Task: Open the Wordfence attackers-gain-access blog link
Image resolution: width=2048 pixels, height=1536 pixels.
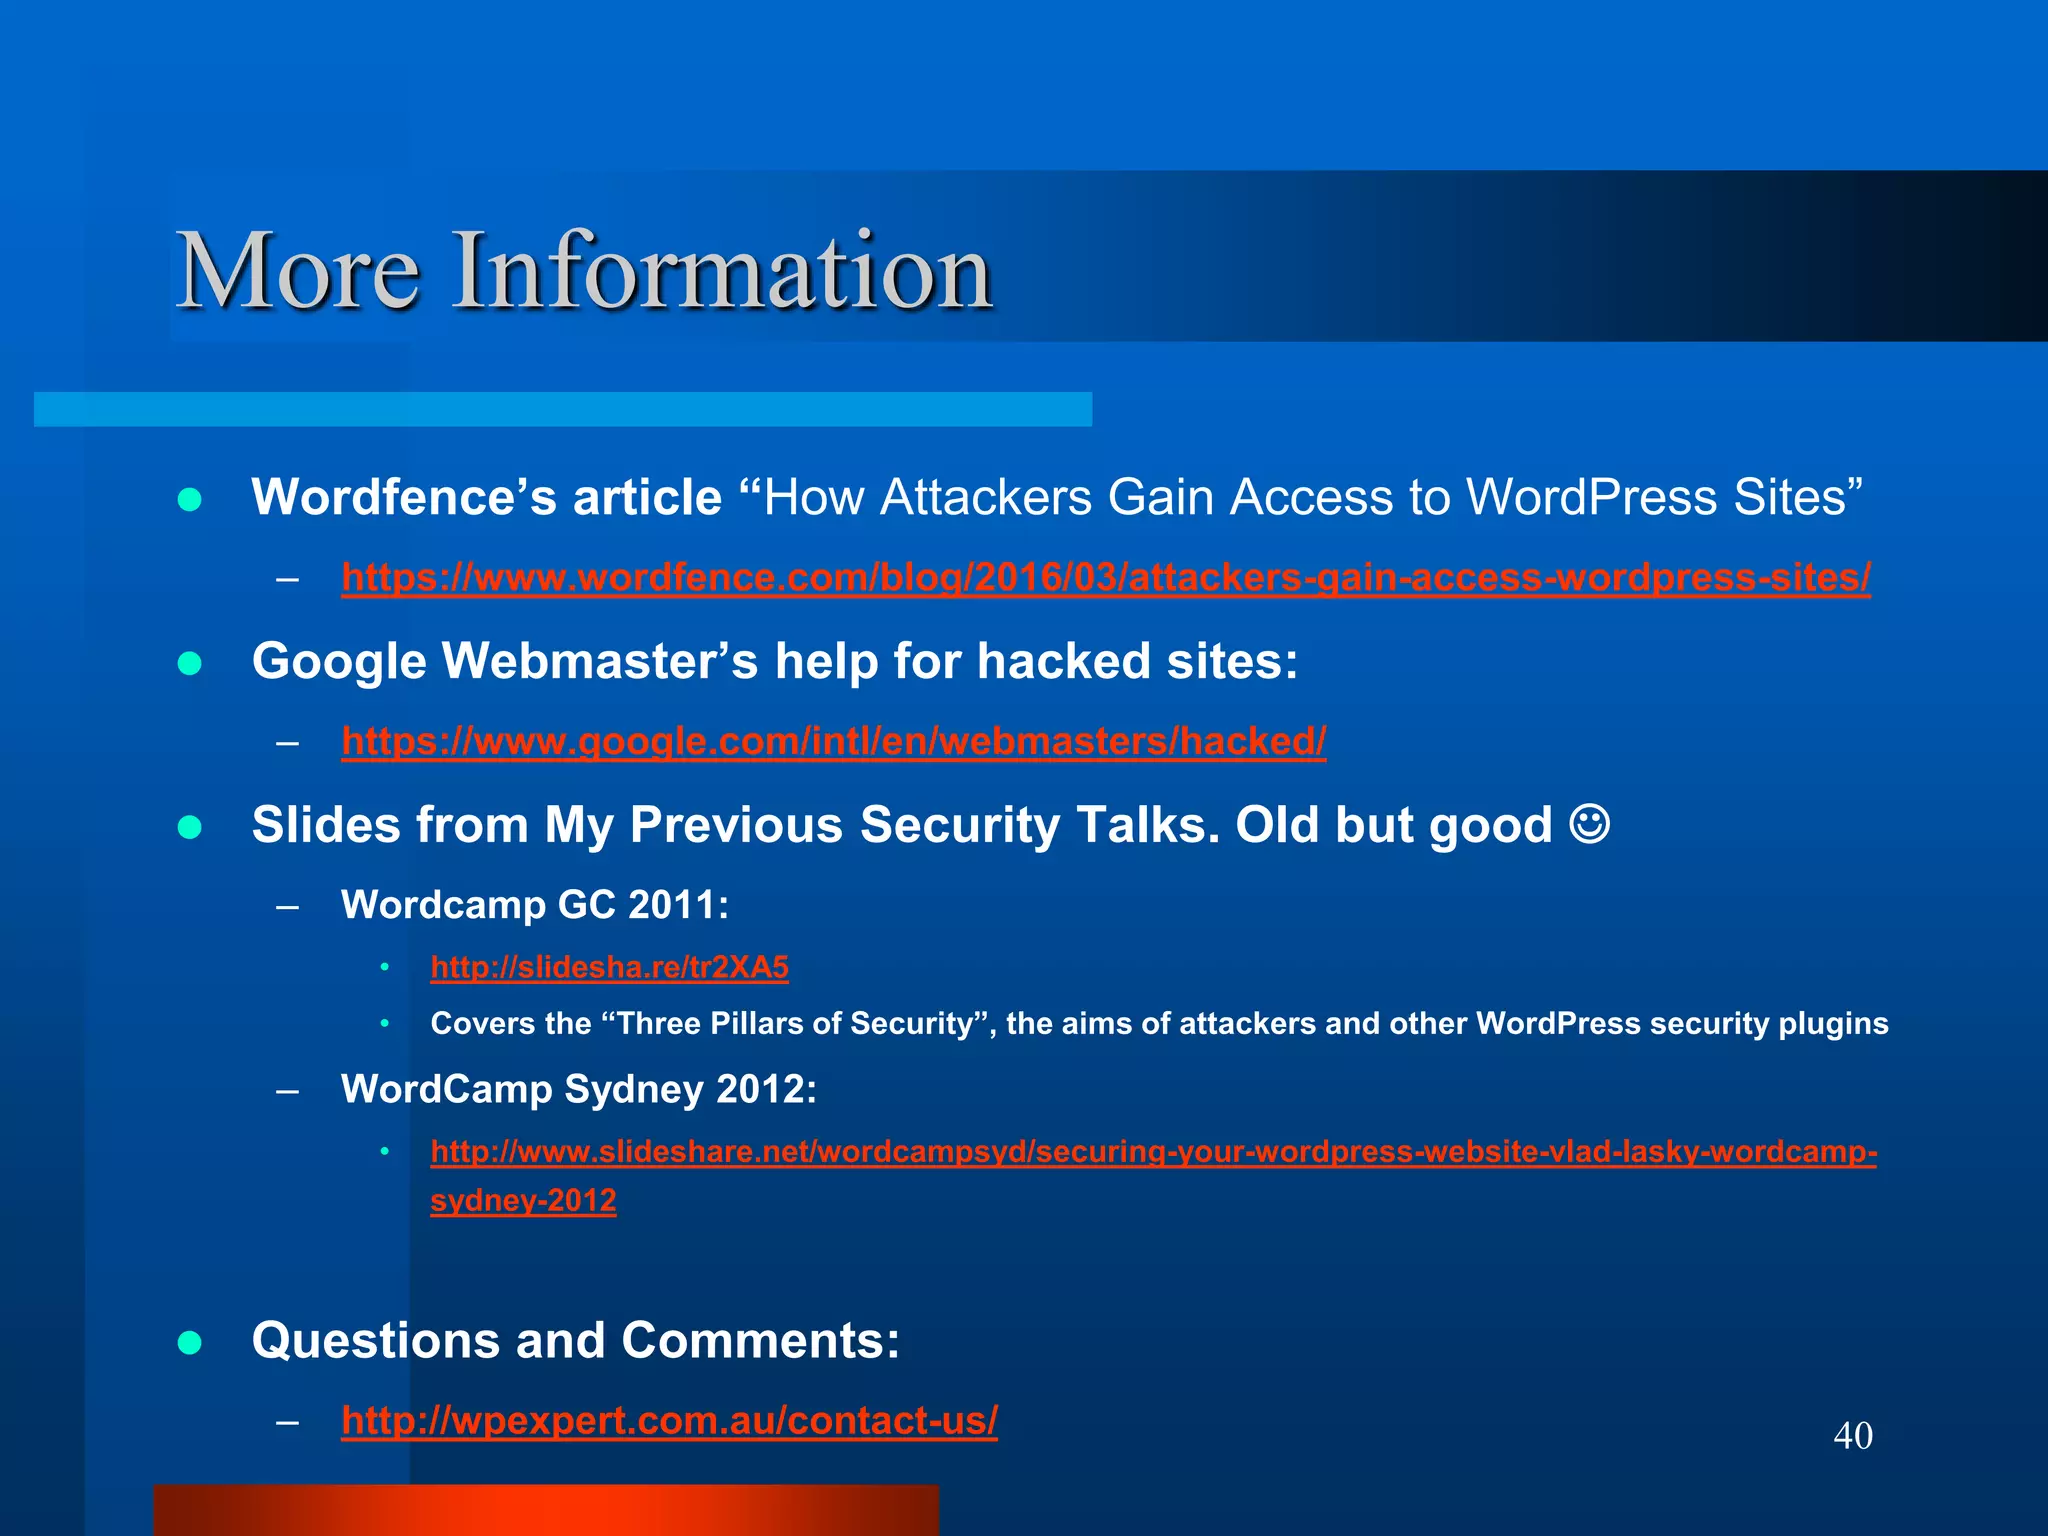Action: [1105, 578]
